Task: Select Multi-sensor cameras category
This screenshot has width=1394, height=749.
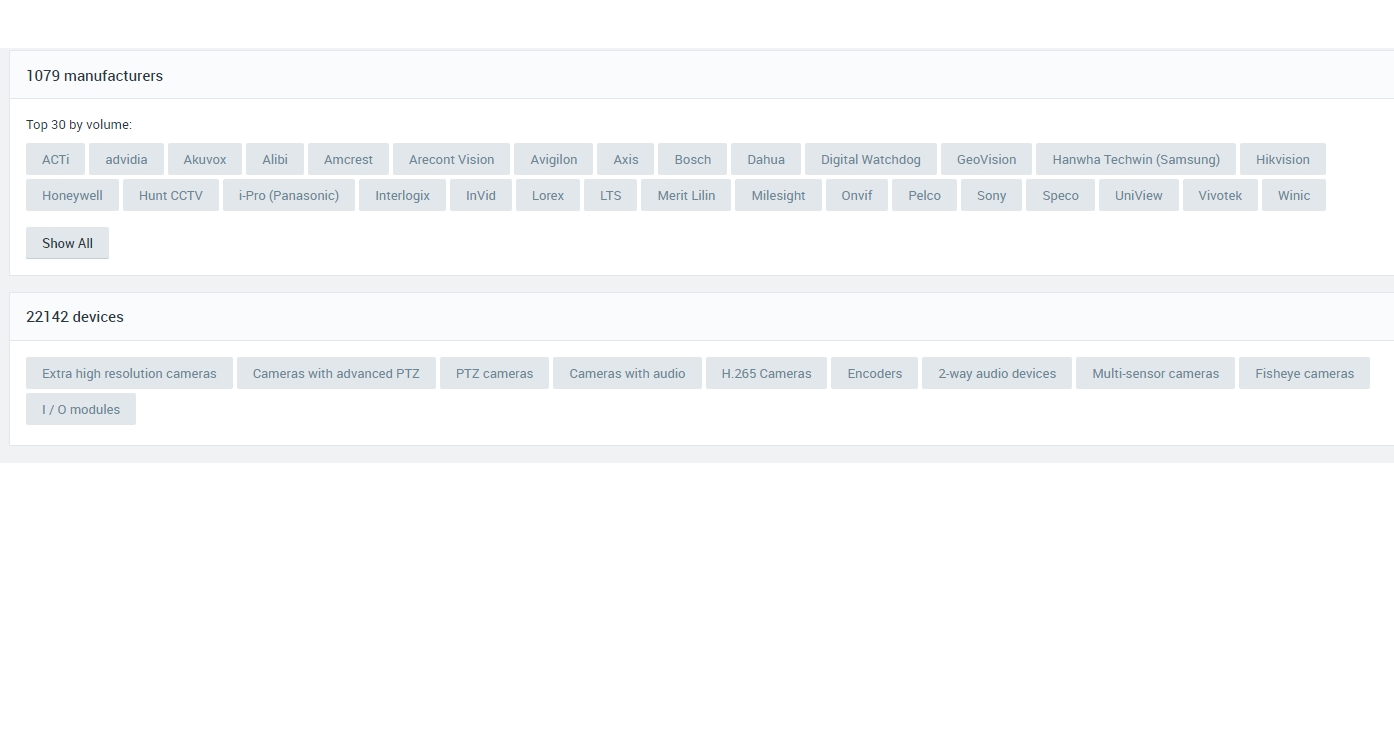Action: (1155, 373)
